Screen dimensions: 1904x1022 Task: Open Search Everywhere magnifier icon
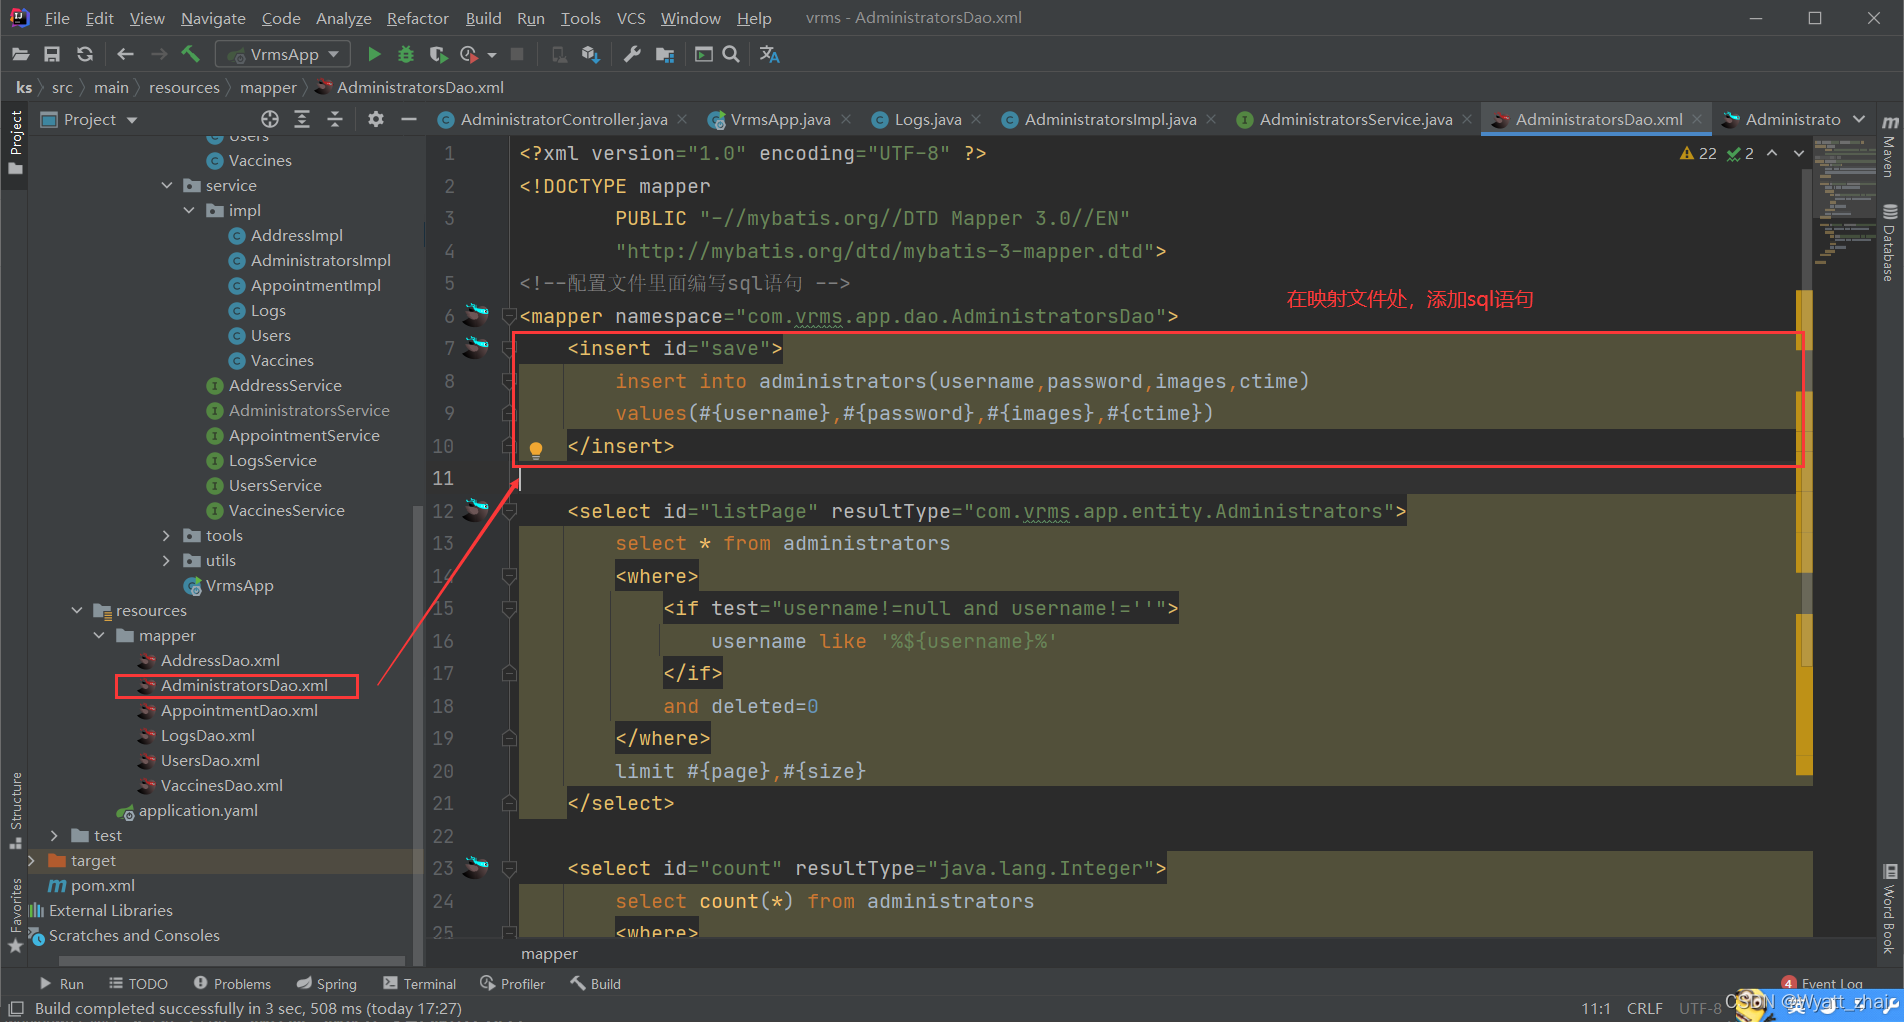pyautogui.click(x=731, y=54)
